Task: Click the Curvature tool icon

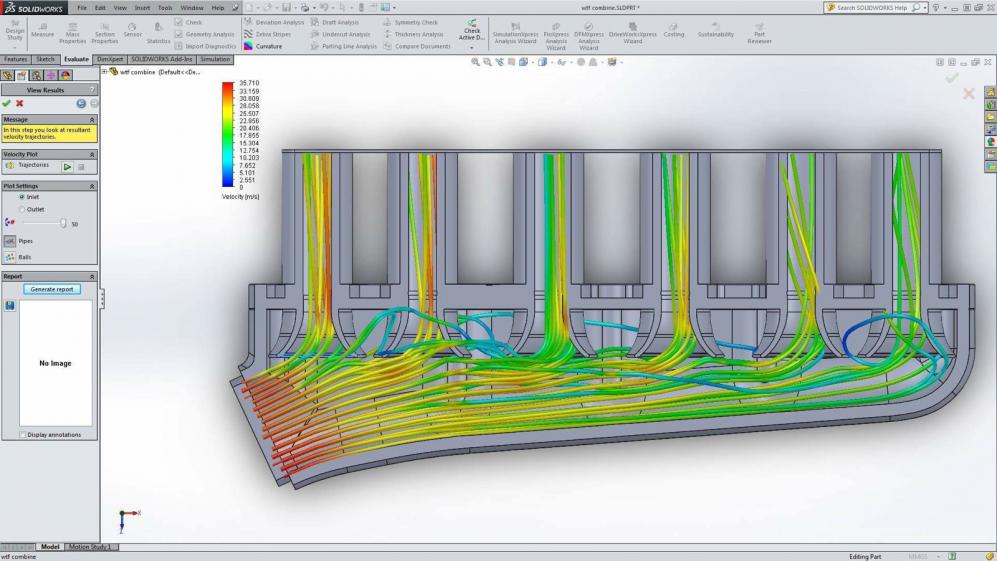Action: point(249,46)
